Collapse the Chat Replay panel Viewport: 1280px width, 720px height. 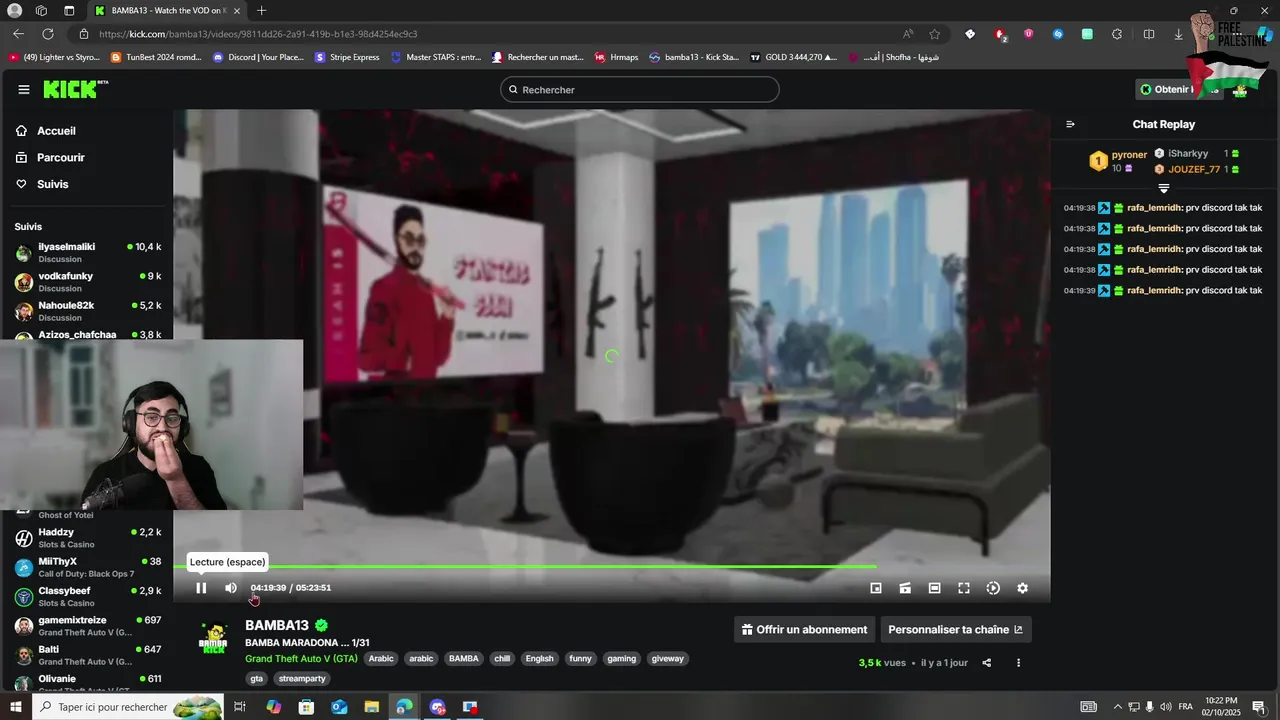(1070, 124)
